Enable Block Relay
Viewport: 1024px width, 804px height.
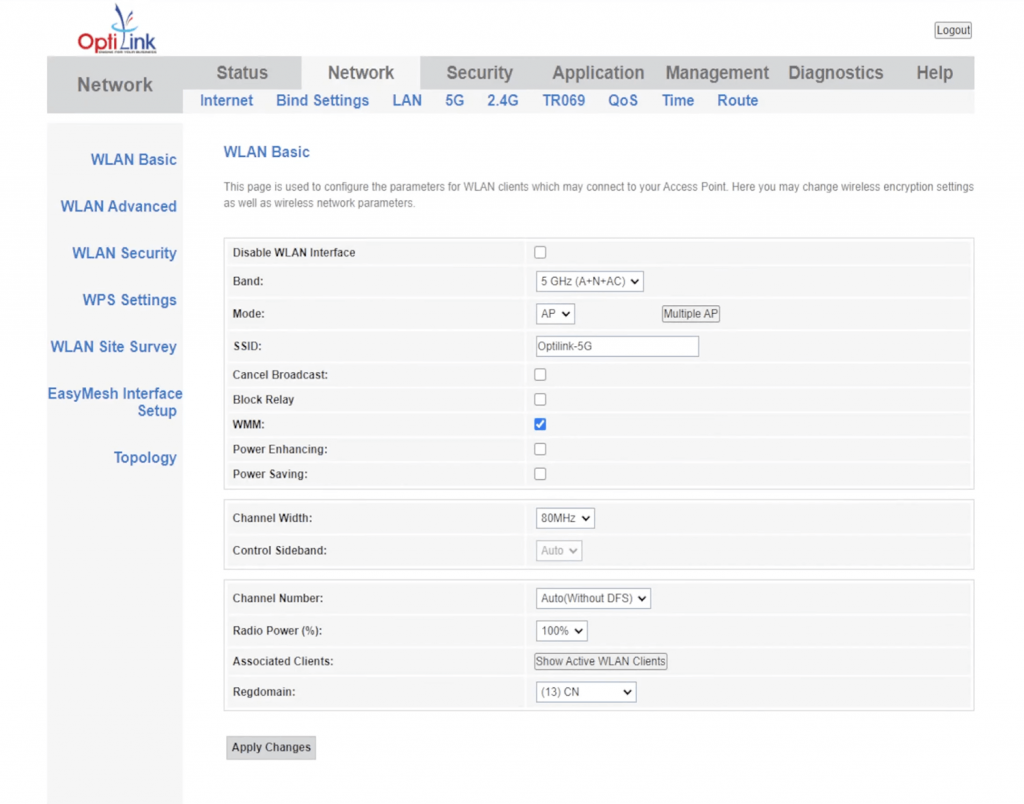540,399
